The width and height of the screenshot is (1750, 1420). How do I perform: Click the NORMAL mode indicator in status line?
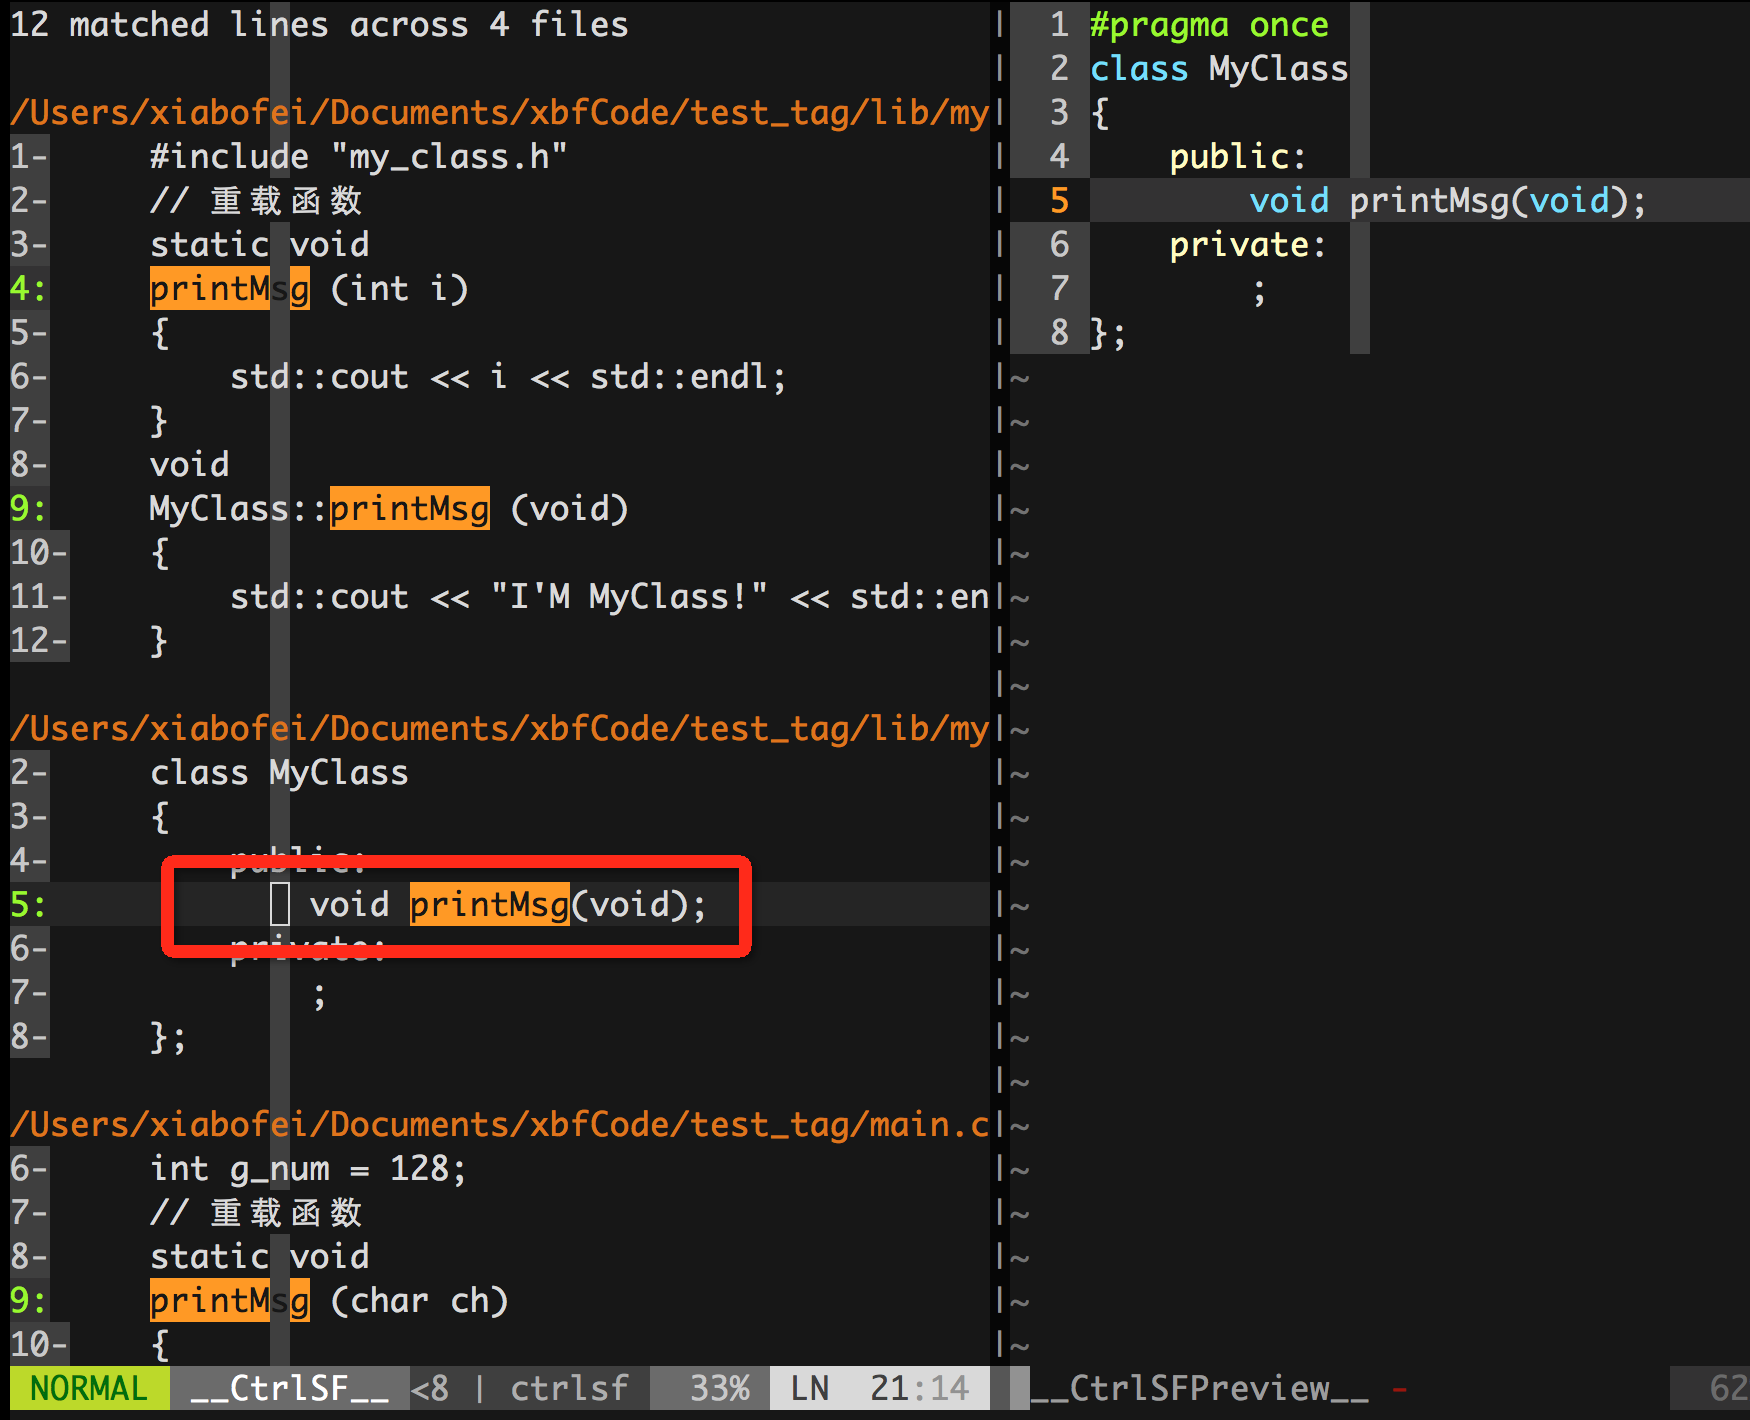(89, 1388)
